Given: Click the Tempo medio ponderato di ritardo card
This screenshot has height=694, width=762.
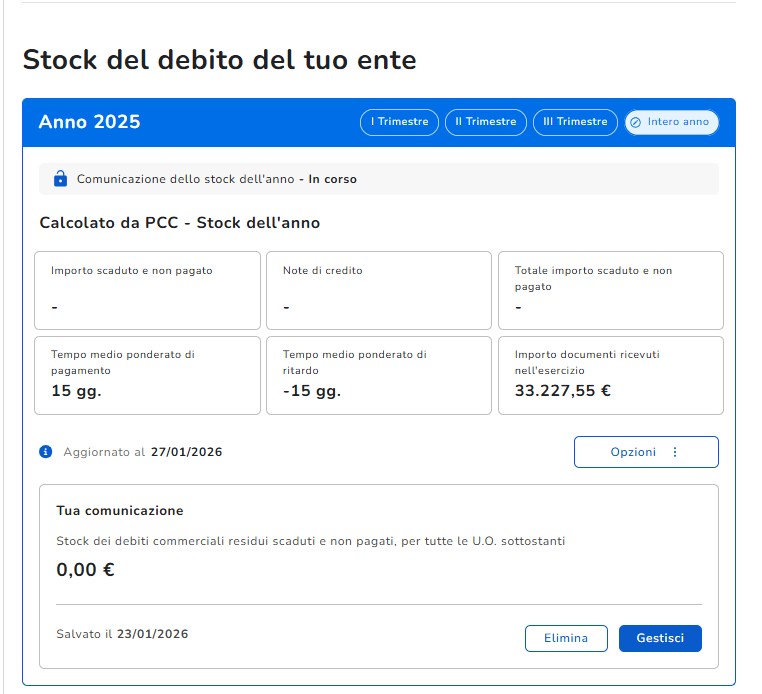Looking at the screenshot, I should click(379, 375).
